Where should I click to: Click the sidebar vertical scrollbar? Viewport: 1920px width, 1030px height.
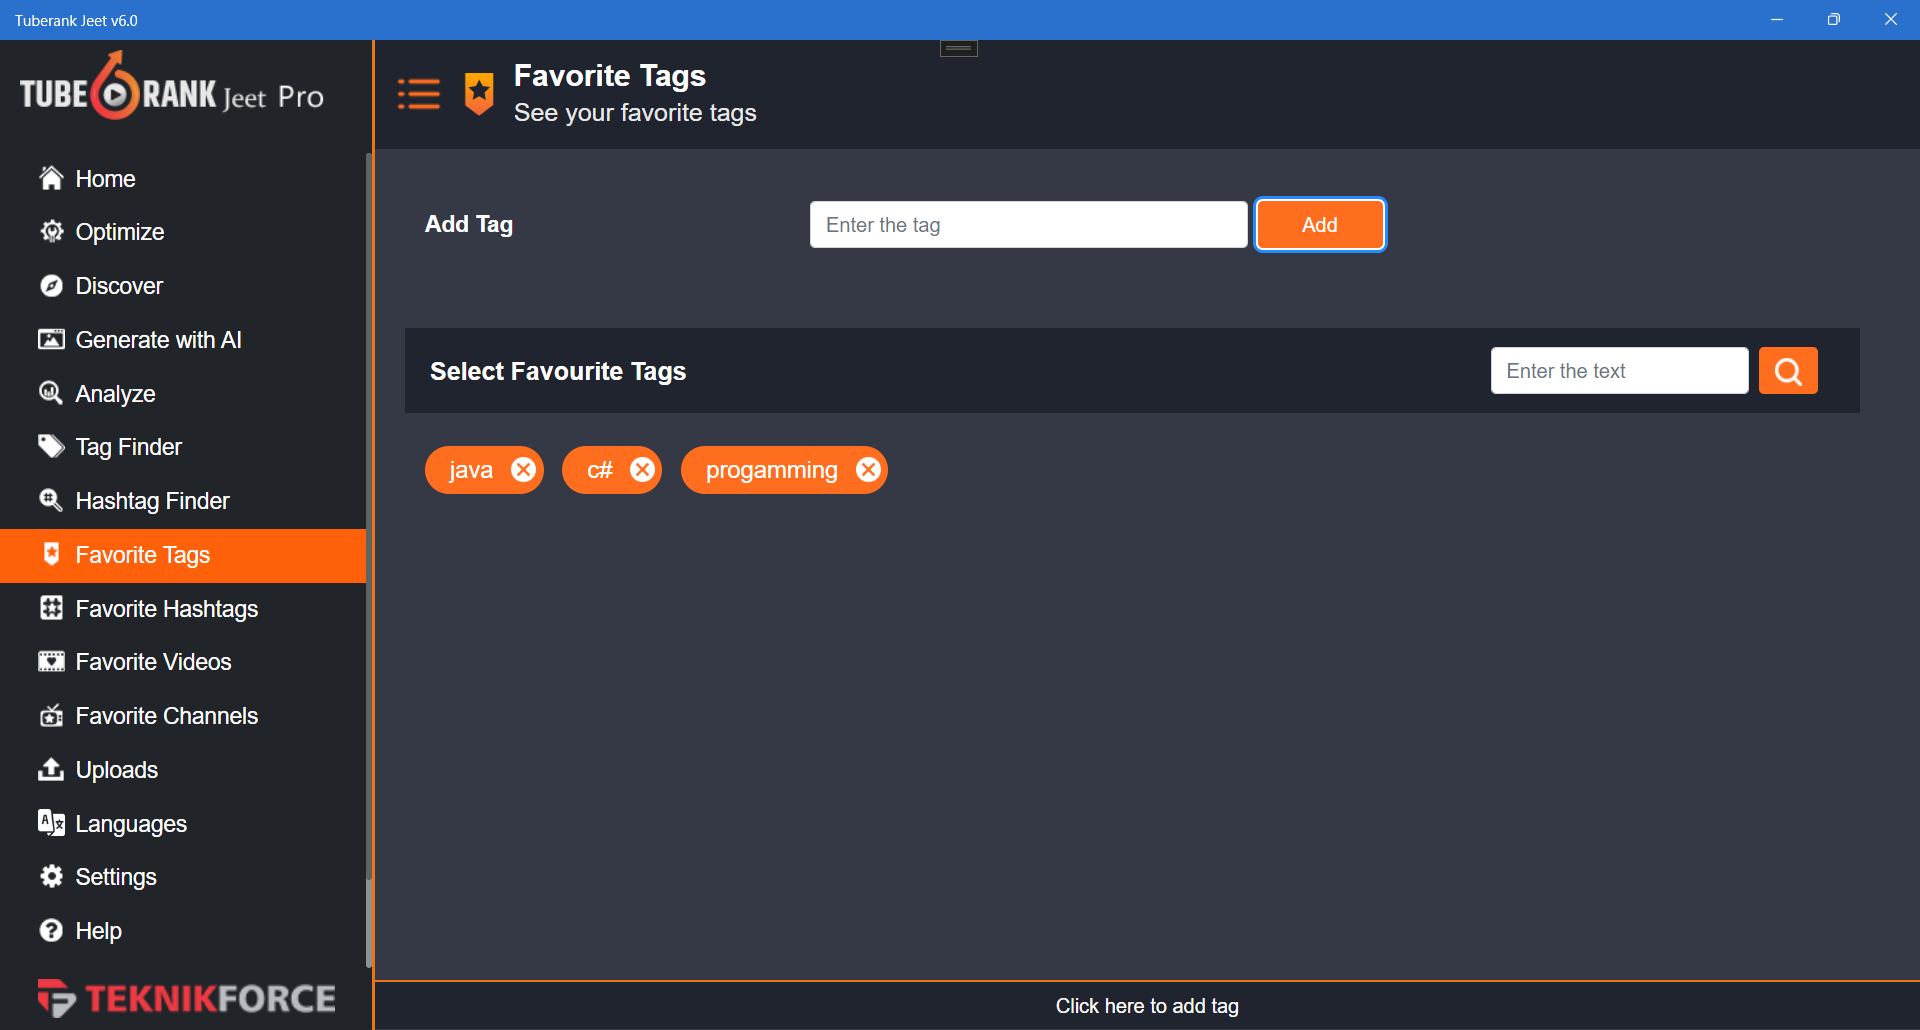click(x=369, y=560)
